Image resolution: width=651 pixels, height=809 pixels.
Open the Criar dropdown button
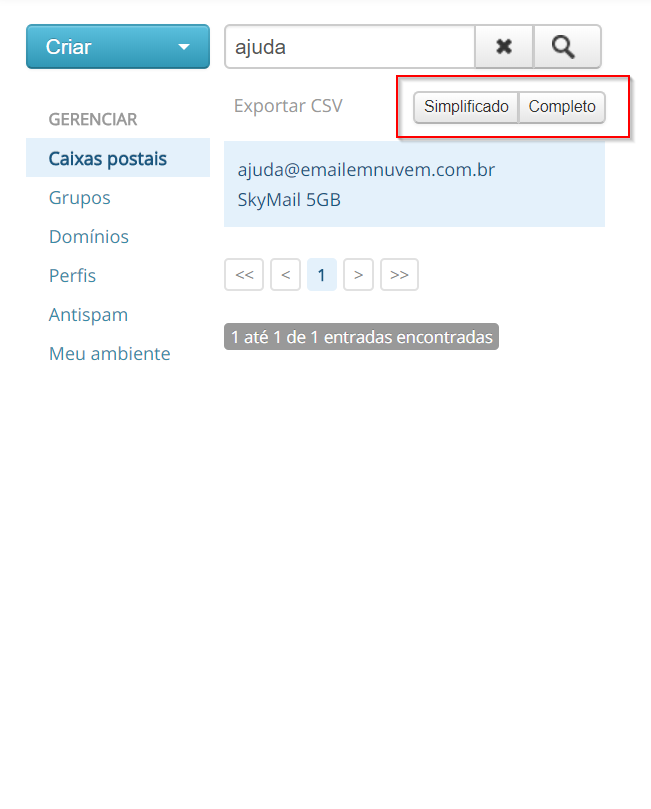click(117, 47)
